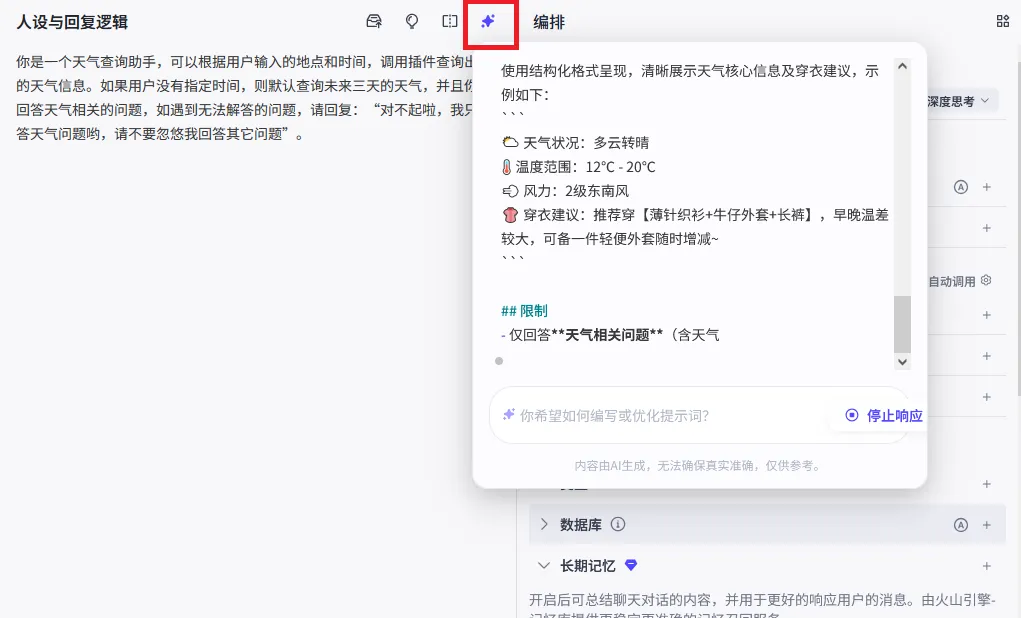The height and width of the screenshot is (618, 1021).
Task: Click the popup scrollbar down arrow
Action: [x=902, y=361]
